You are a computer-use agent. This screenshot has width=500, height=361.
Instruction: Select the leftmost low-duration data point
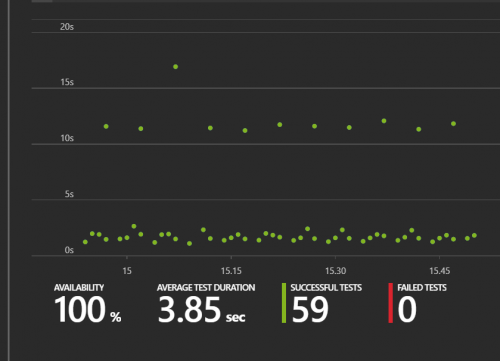click(85, 242)
